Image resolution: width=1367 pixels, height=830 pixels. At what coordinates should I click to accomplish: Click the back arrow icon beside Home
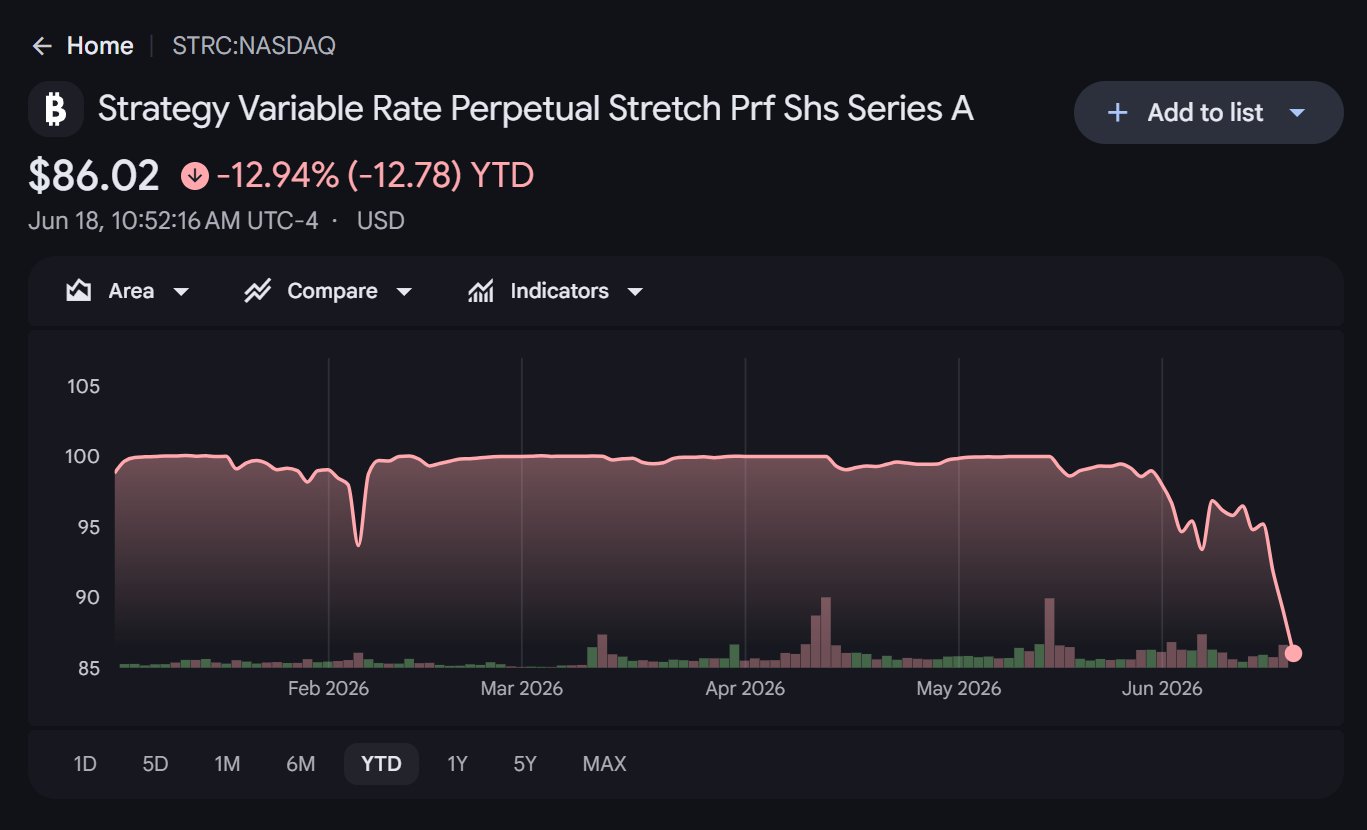point(41,46)
